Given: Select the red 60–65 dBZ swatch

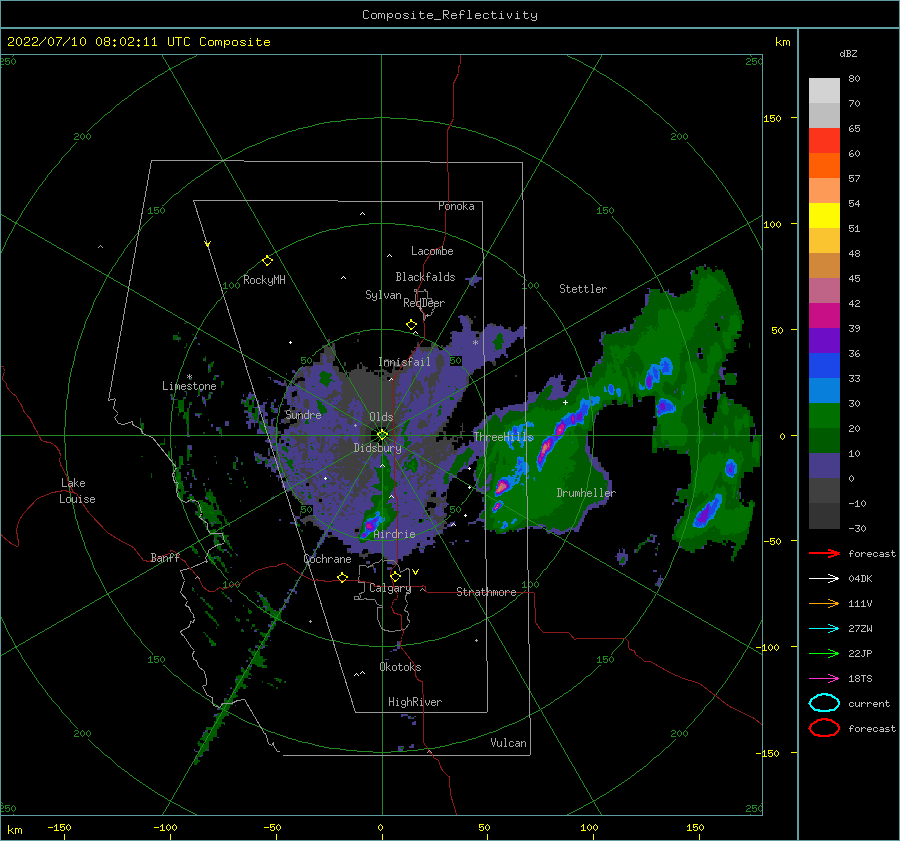Looking at the screenshot, I should pos(824,141).
